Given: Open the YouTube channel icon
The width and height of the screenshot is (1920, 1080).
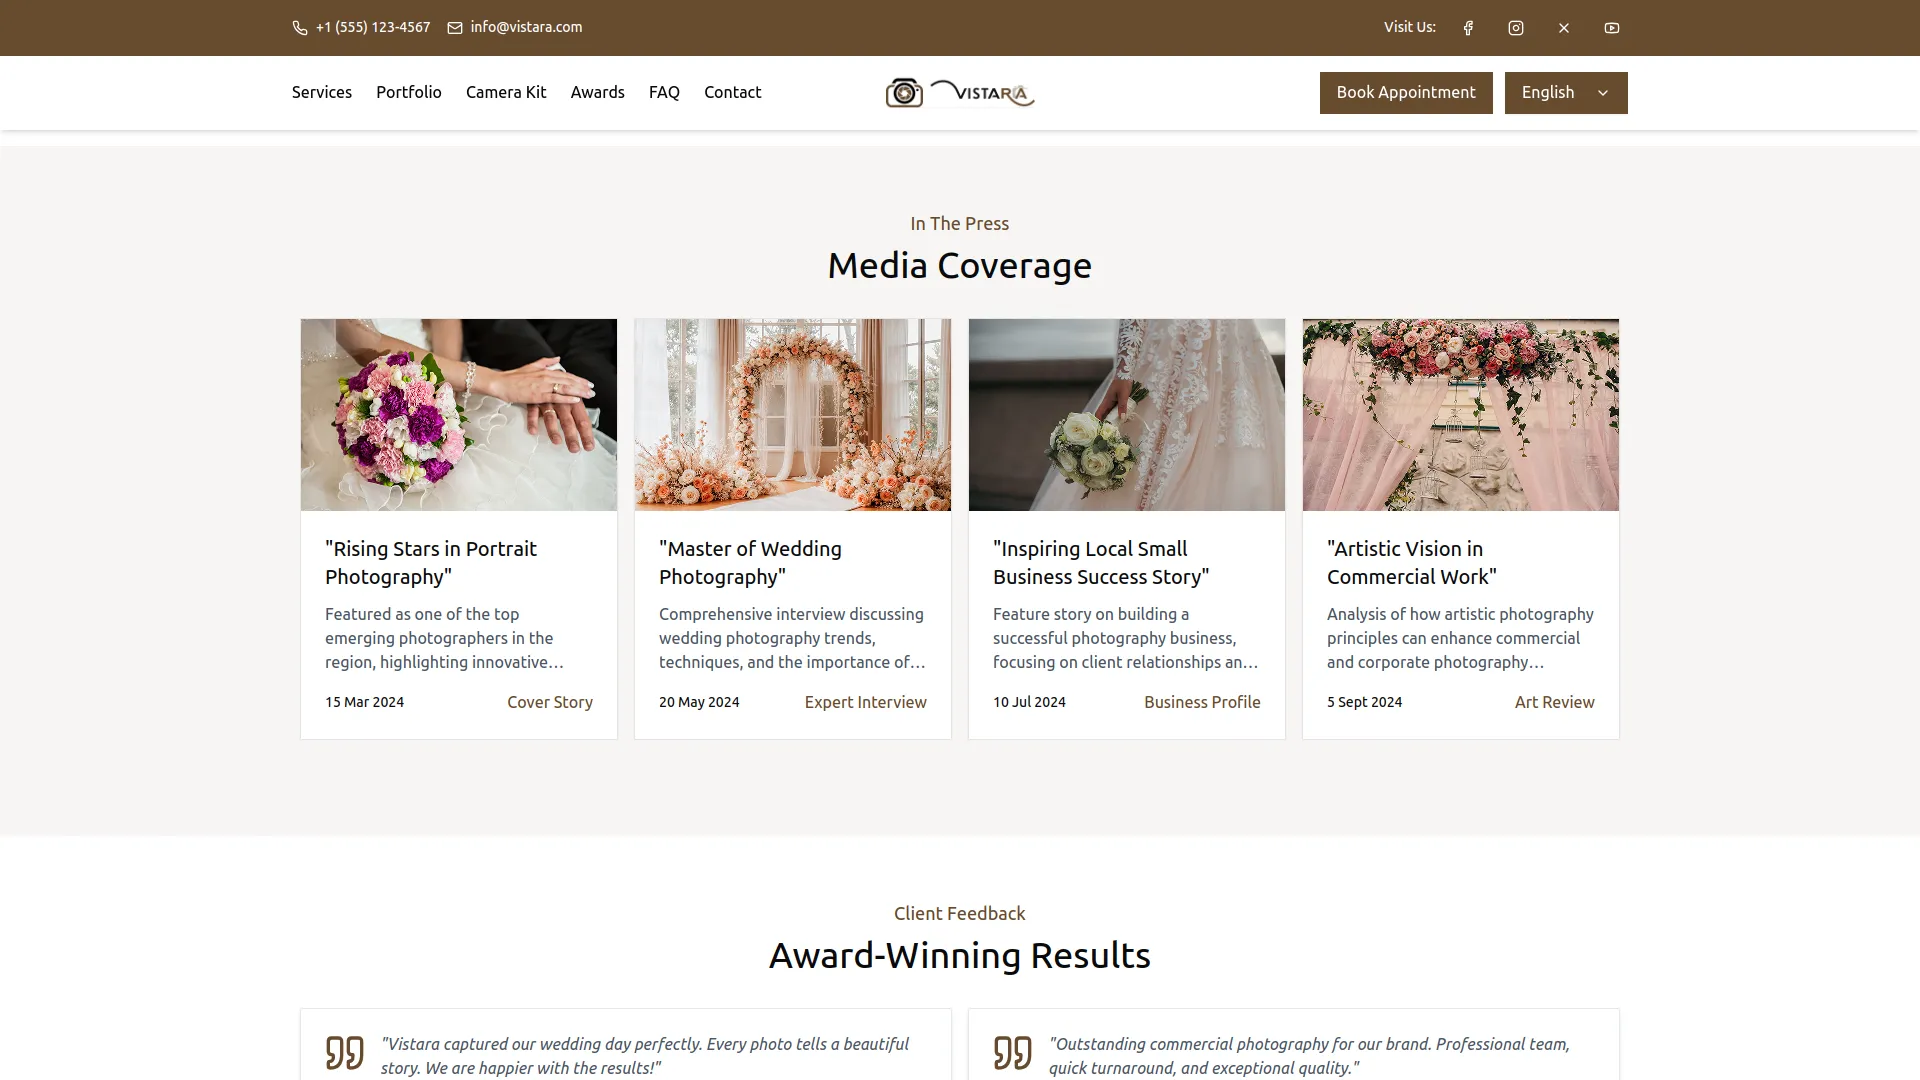Looking at the screenshot, I should coord(1611,27).
